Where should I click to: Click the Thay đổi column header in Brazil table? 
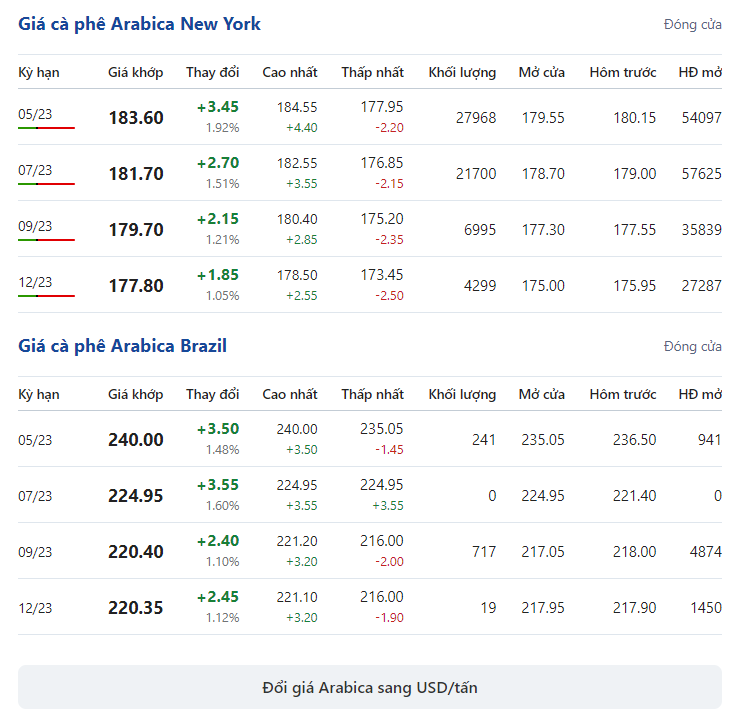(212, 394)
